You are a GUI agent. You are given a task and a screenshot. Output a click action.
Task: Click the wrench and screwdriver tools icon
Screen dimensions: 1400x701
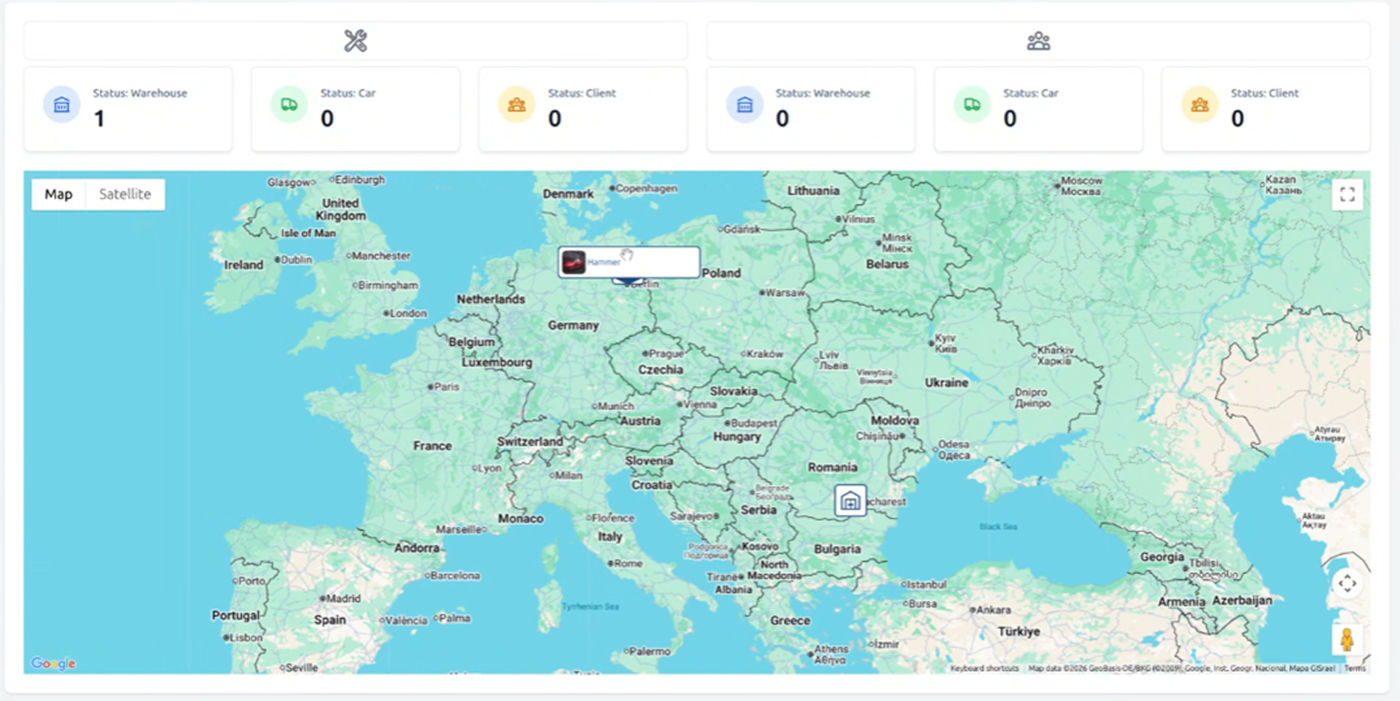click(356, 41)
